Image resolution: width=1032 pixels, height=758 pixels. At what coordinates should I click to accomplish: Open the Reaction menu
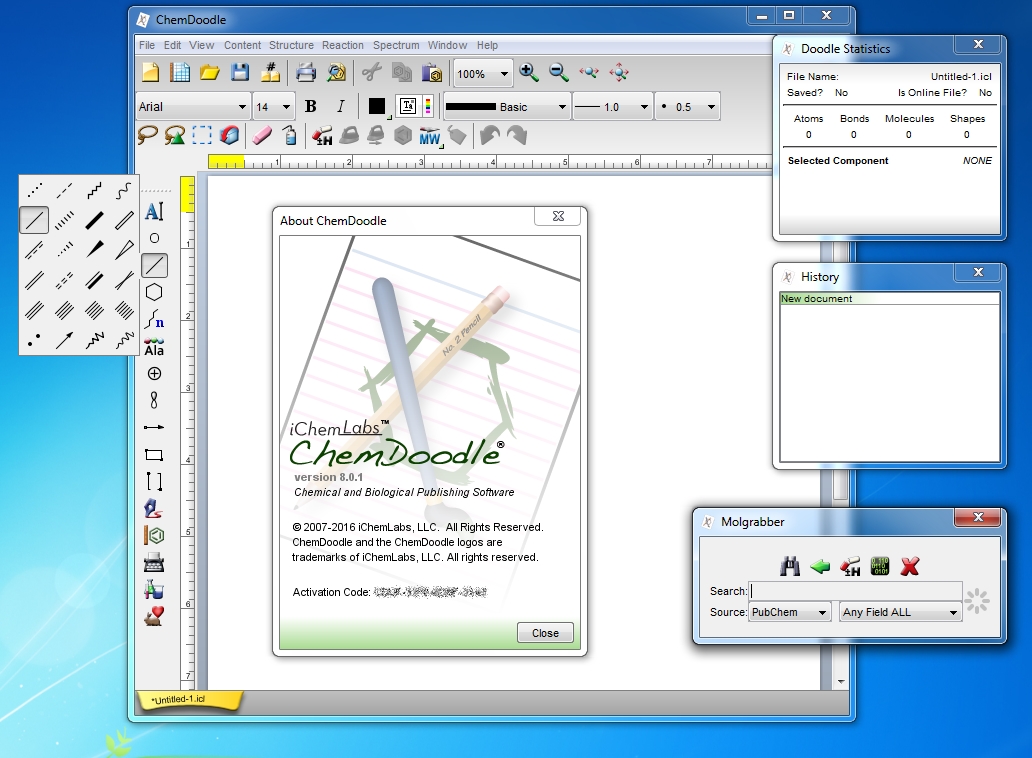coord(343,45)
